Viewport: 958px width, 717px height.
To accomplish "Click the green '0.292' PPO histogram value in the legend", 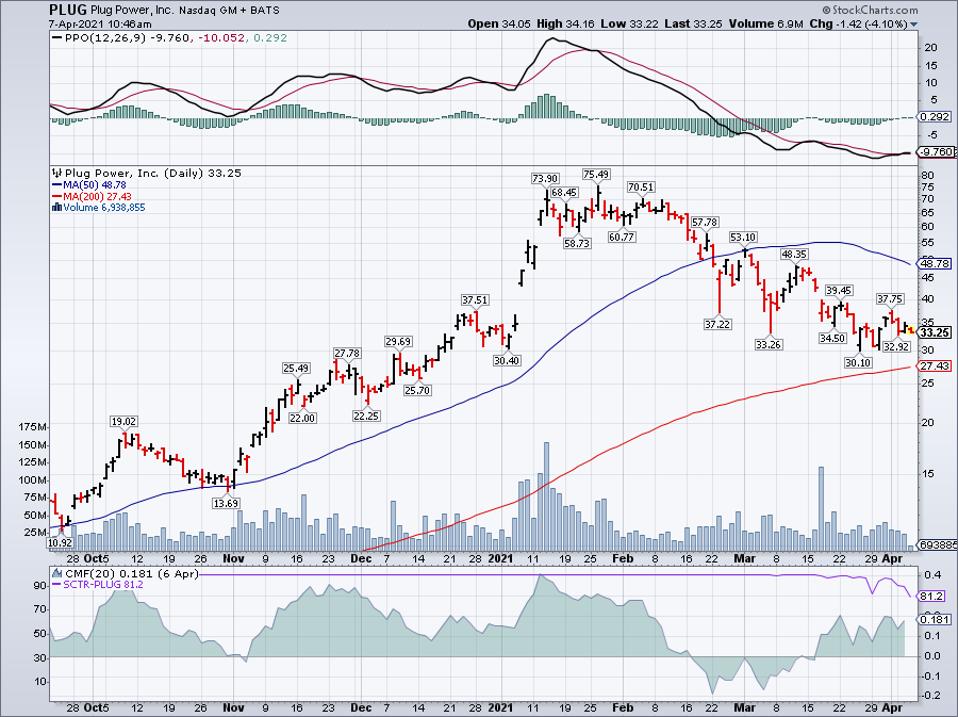I will pyautogui.click(x=269, y=38).
